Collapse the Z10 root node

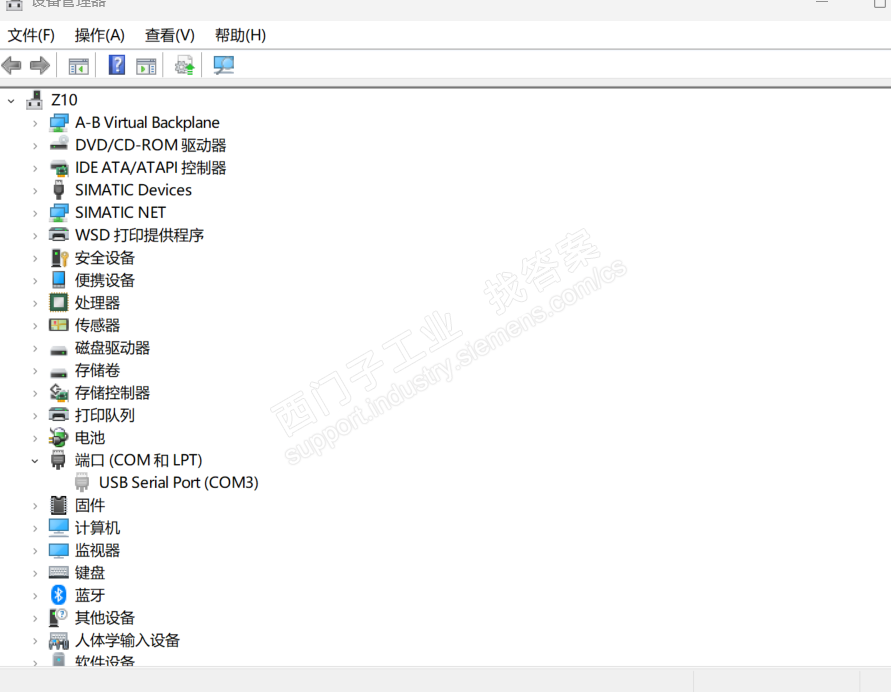(x=11, y=101)
